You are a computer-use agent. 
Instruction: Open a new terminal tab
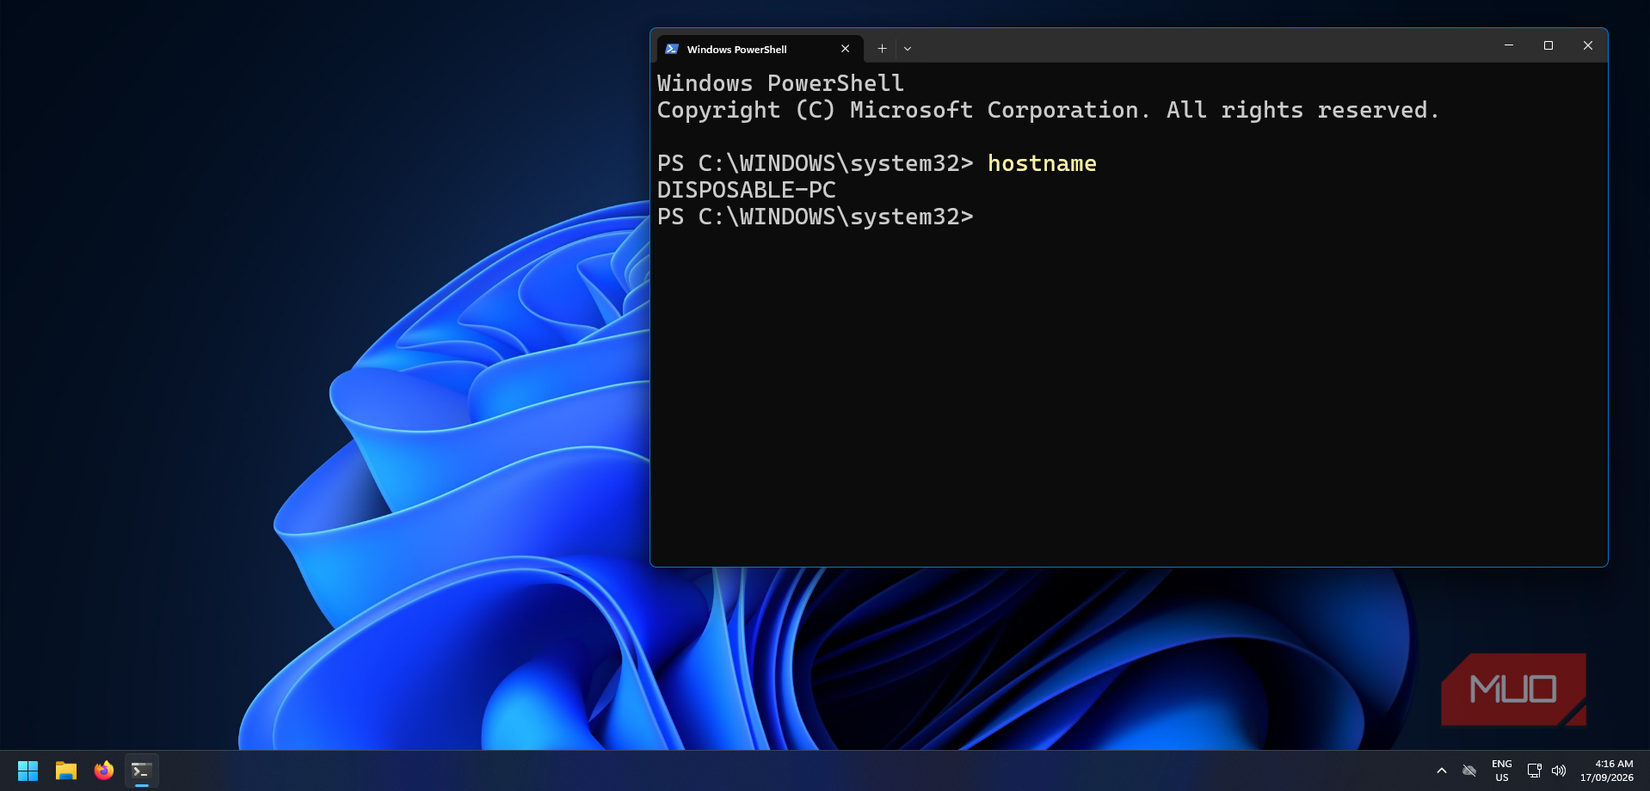pyautogui.click(x=882, y=49)
